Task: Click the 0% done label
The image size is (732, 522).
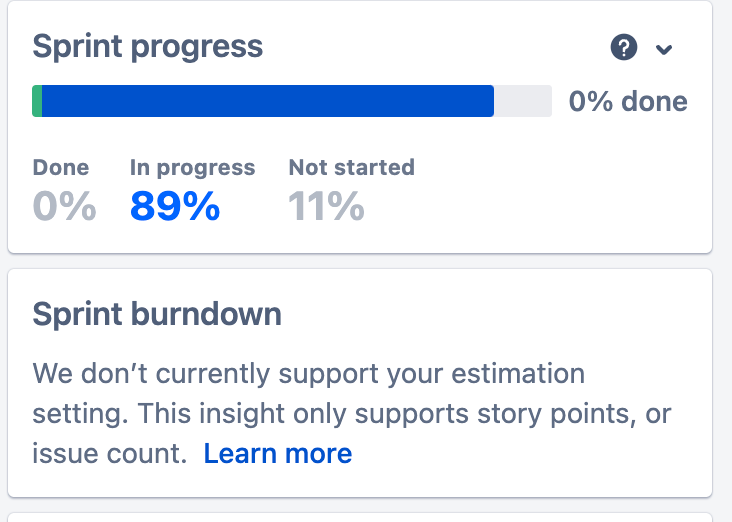Action: click(x=628, y=101)
